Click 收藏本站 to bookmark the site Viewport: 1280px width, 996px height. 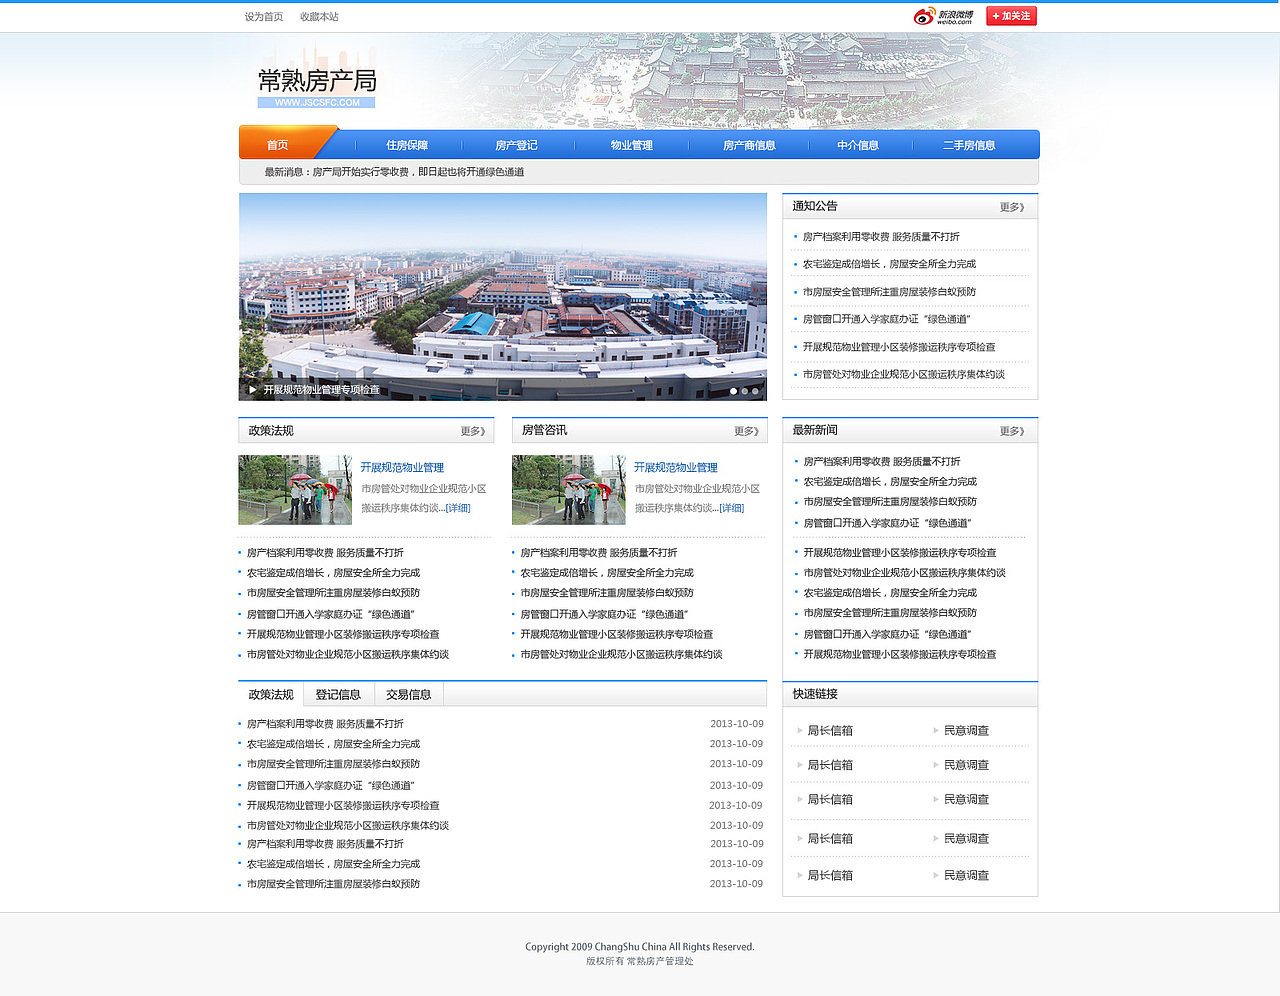click(319, 16)
